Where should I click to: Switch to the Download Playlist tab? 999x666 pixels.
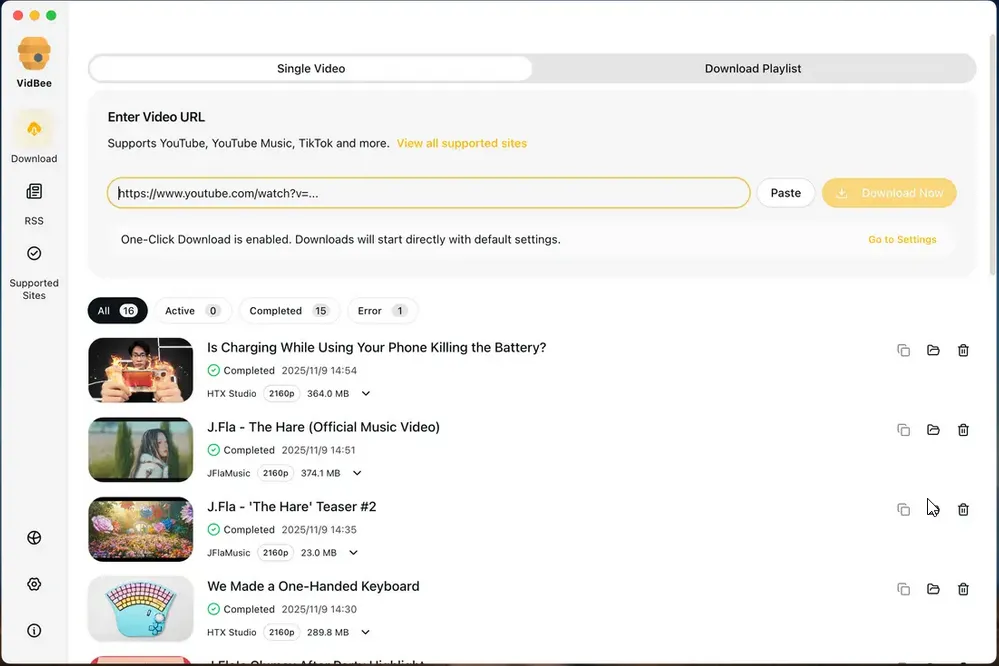coord(753,69)
